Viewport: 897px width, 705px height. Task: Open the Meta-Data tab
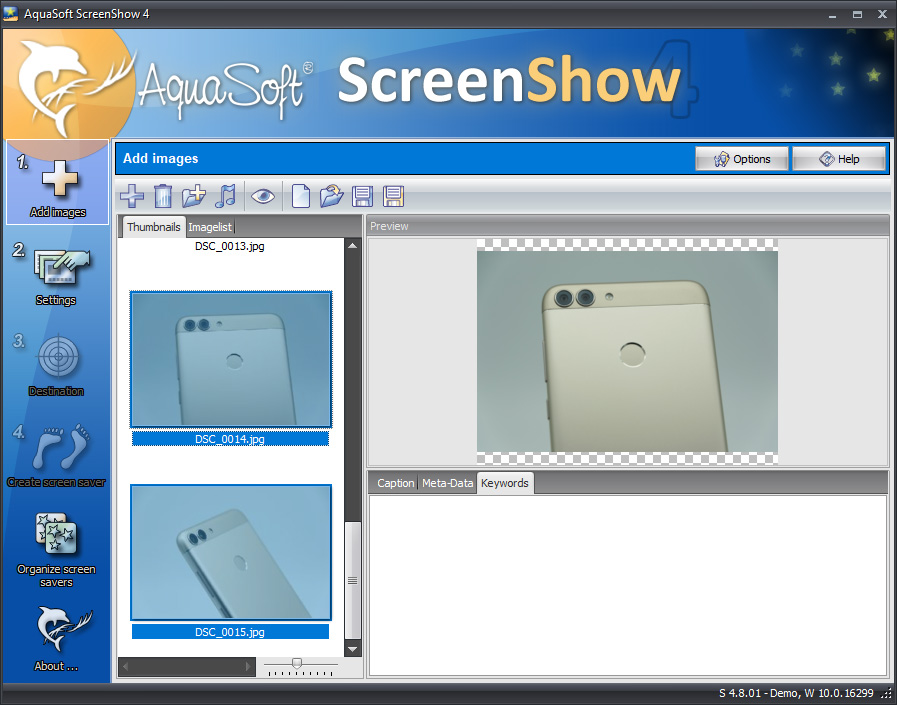coord(447,483)
